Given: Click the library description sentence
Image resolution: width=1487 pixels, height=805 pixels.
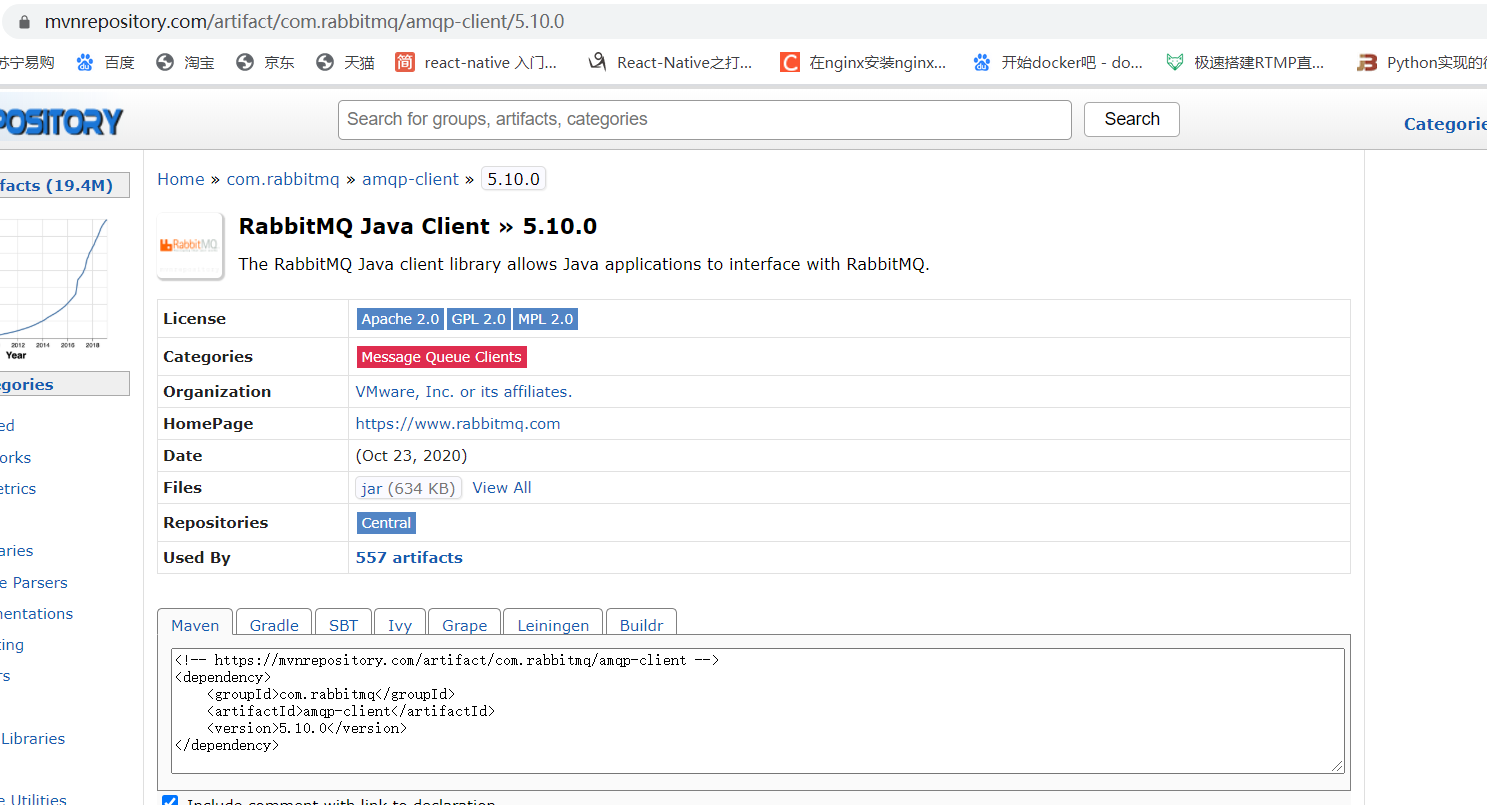Looking at the screenshot, I should [584, 265].
